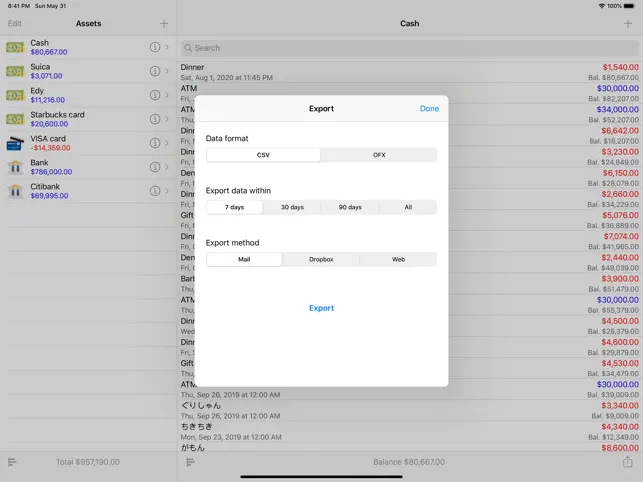Select the Citibank account name
The image size is (643, 482).
[45, 186]
